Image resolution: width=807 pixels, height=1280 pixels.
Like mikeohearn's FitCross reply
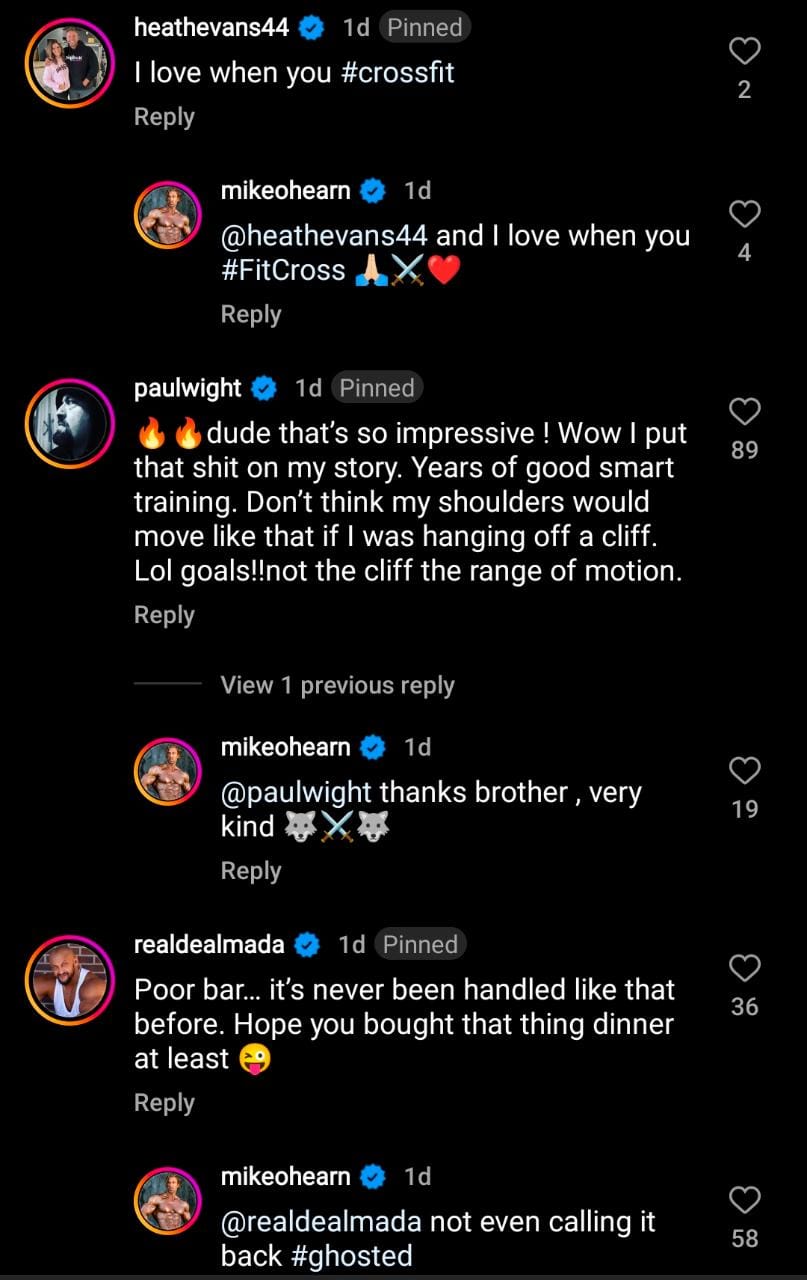tap(744, 214)
